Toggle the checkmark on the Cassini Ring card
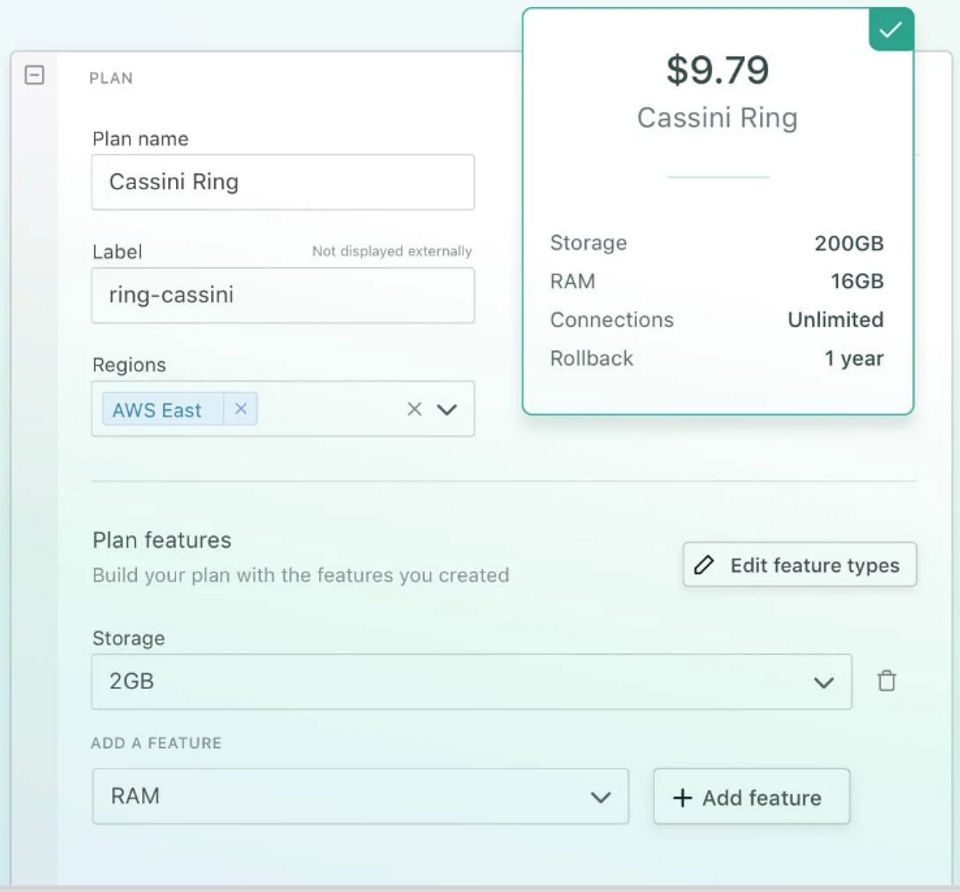Screen dimensions: 960x892 (x=891, y=29)
